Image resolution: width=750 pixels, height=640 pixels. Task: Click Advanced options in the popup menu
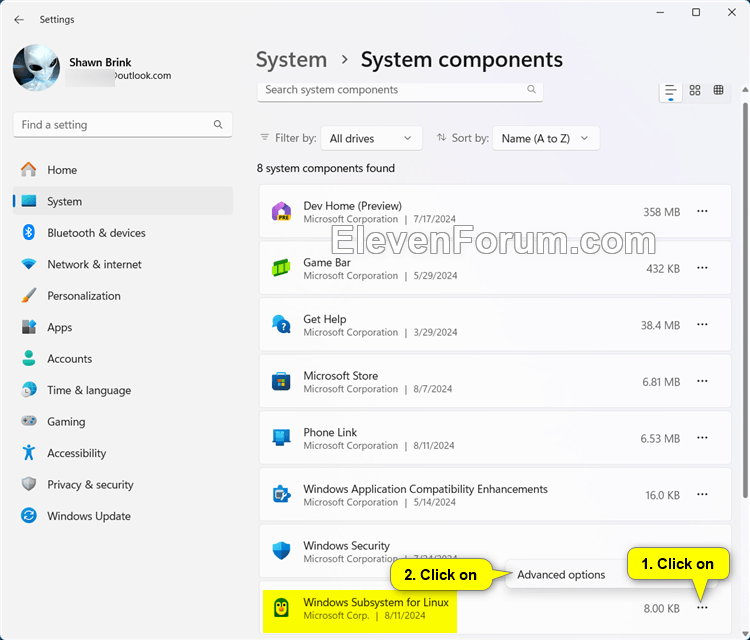coord(561,574)
